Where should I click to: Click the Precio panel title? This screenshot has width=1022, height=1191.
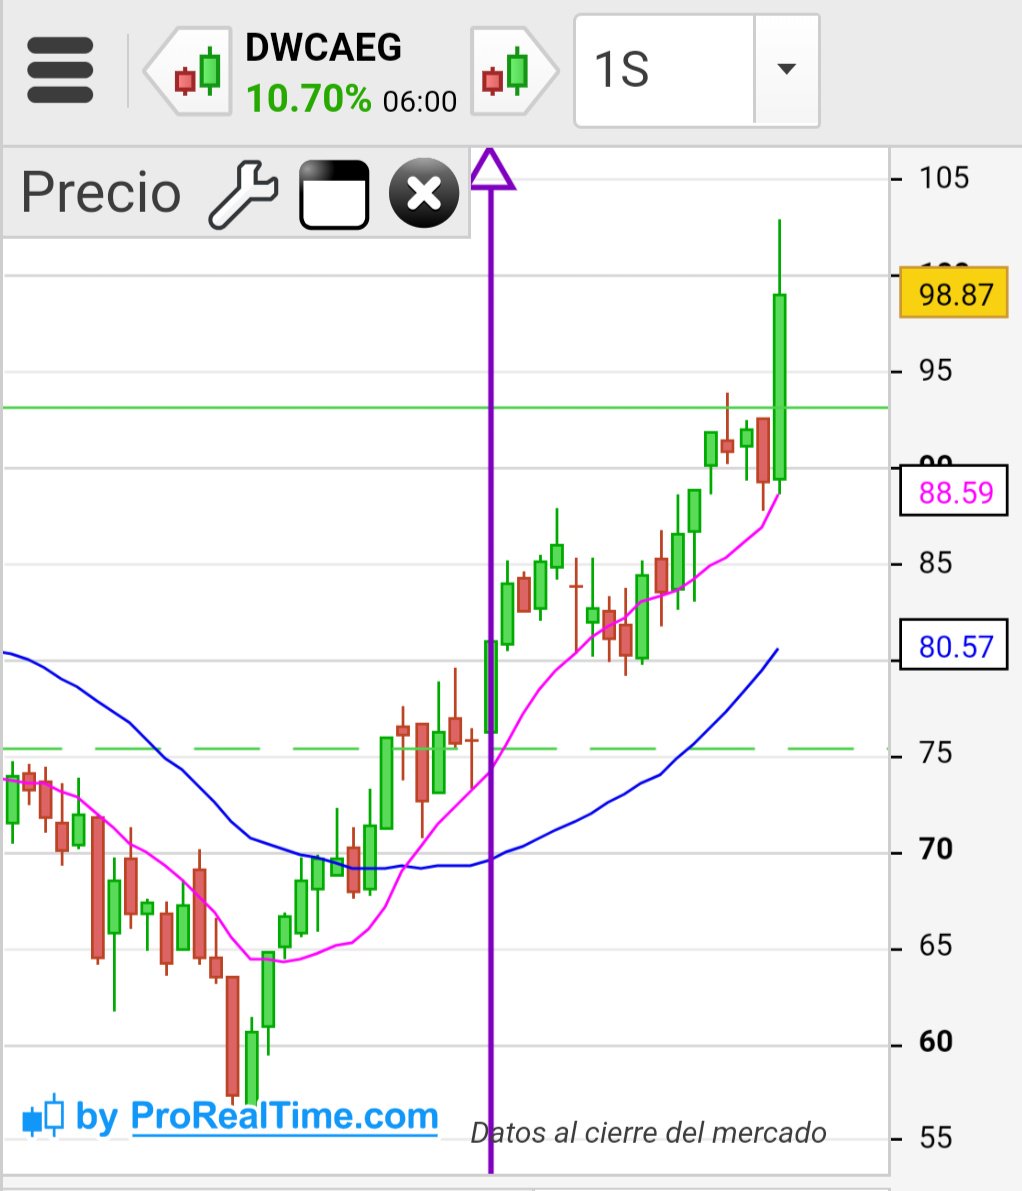(x=100, y=192)
